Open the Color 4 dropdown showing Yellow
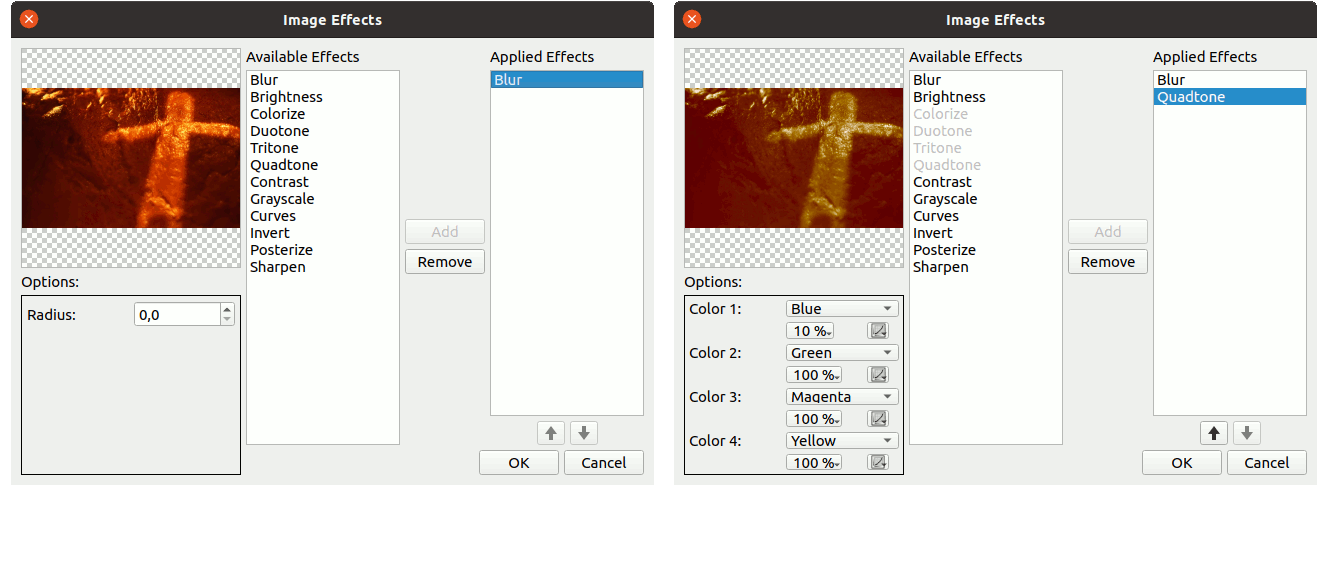 tap(841, 441)
